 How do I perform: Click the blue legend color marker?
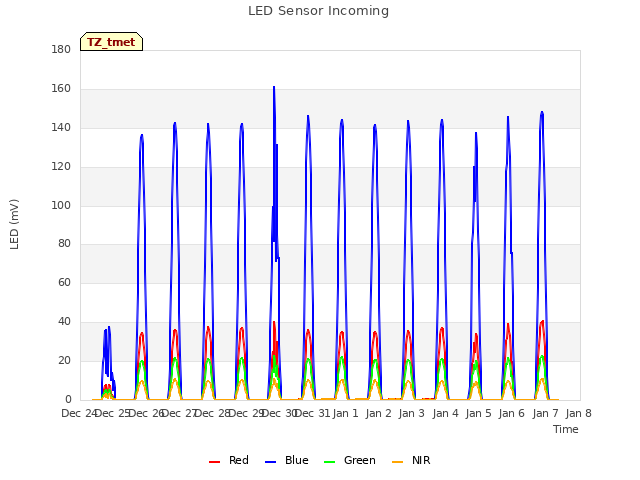point(271,462)
